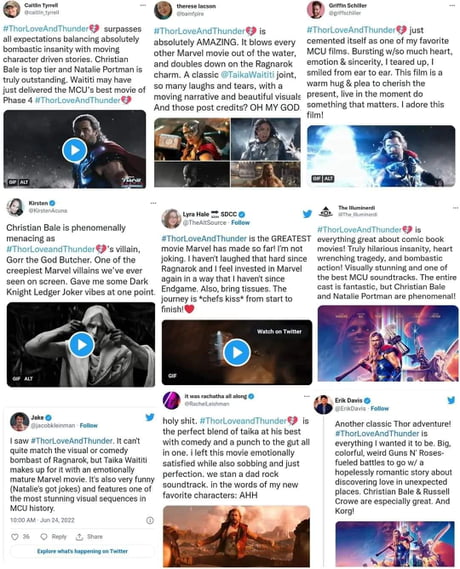Viewport: 460px width, 569px height.
Task: Click the Twitter bird icon in Lyra Hale's tweet
Action: click(307, 214)
